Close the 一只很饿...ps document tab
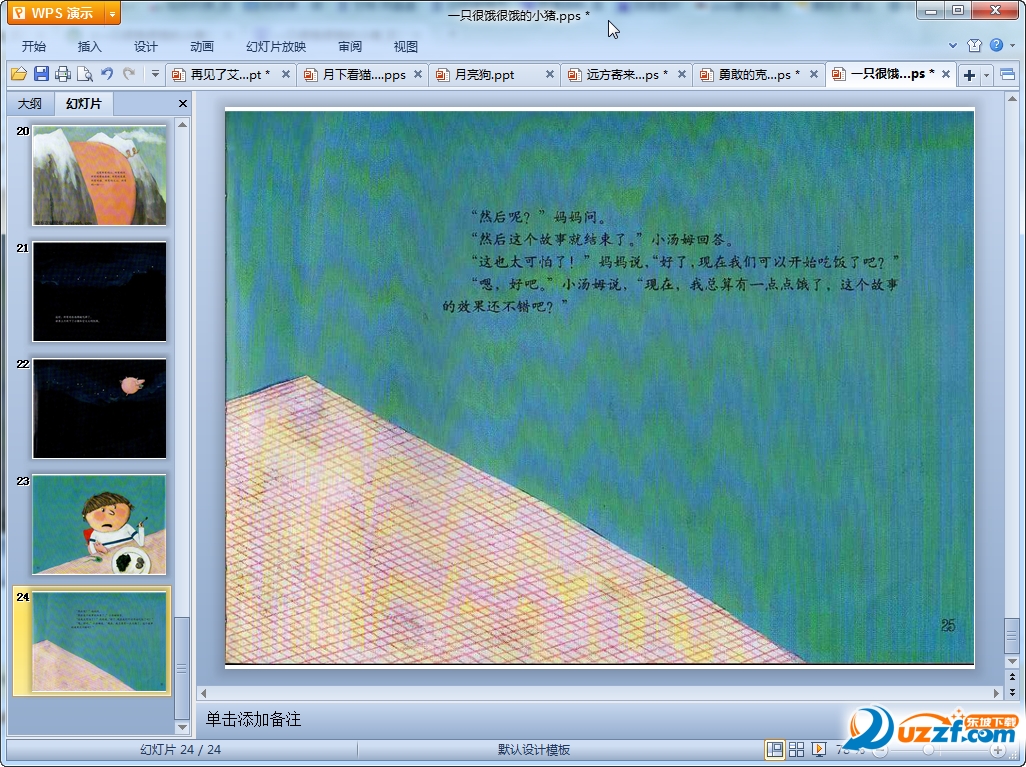The width and height of the screenshot is (1026, 767). point(946,75)
